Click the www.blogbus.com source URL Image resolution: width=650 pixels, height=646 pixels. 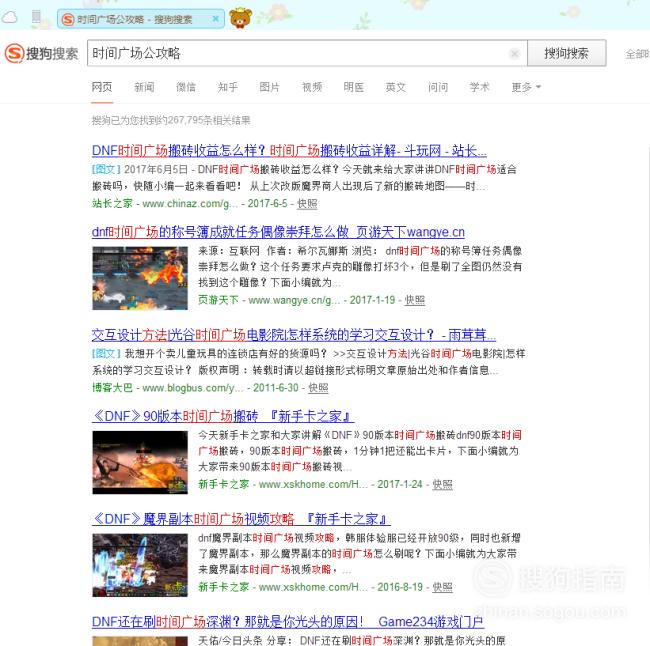tap(193, 388)
